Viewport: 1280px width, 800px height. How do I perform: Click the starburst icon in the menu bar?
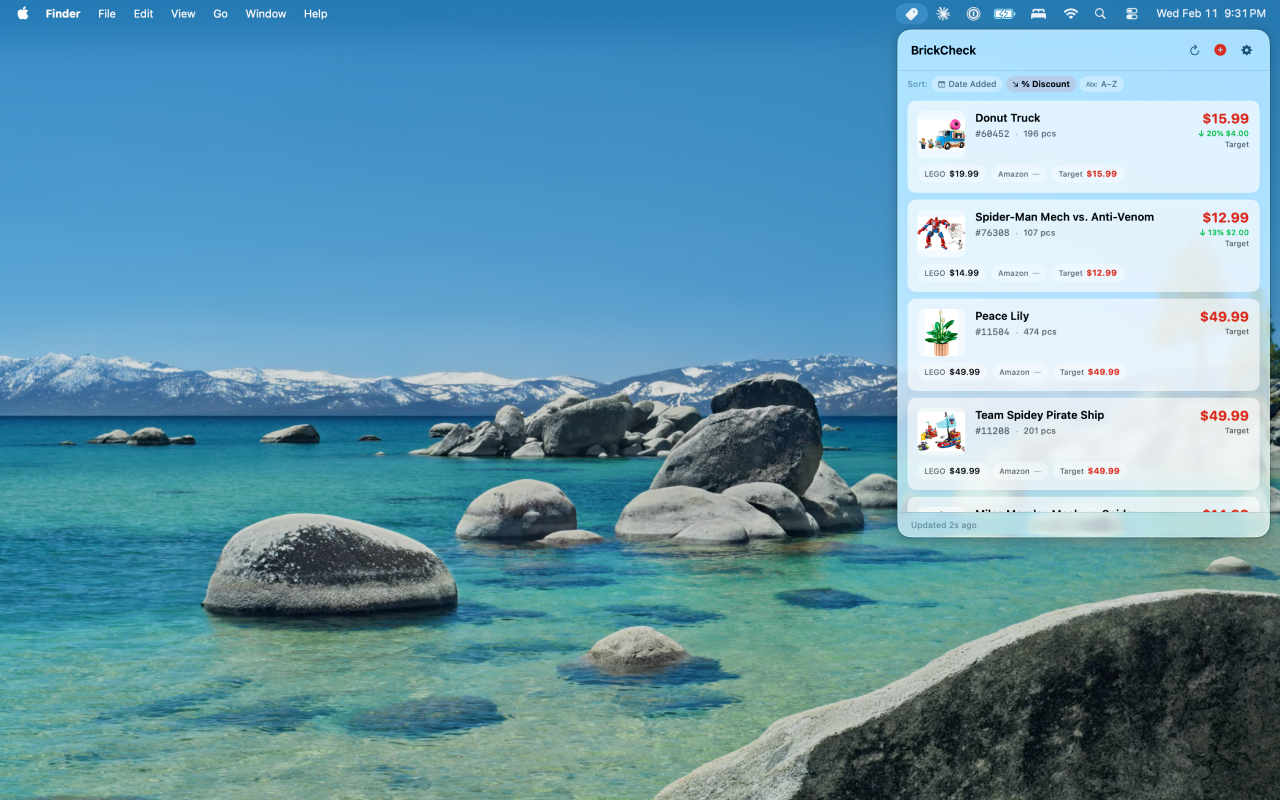(943, 14)
